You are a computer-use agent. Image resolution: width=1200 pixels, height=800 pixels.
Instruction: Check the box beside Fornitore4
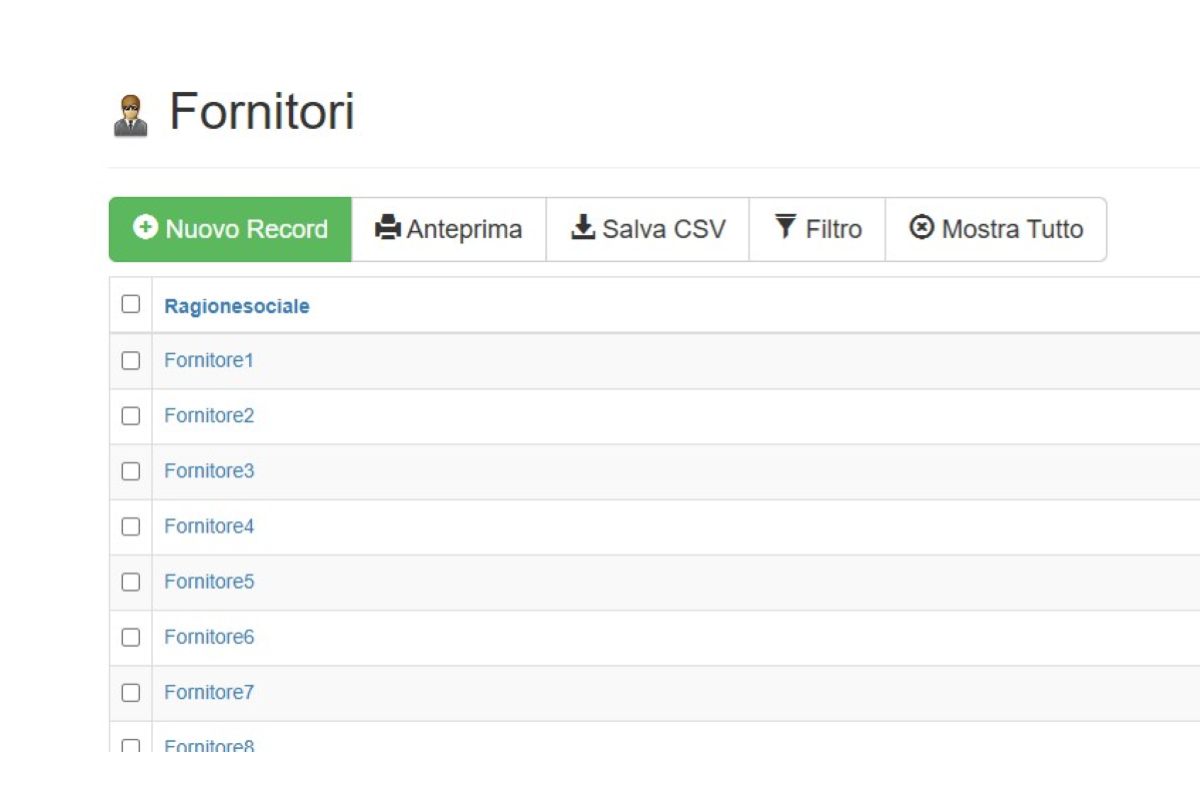(x=131, y=527)
